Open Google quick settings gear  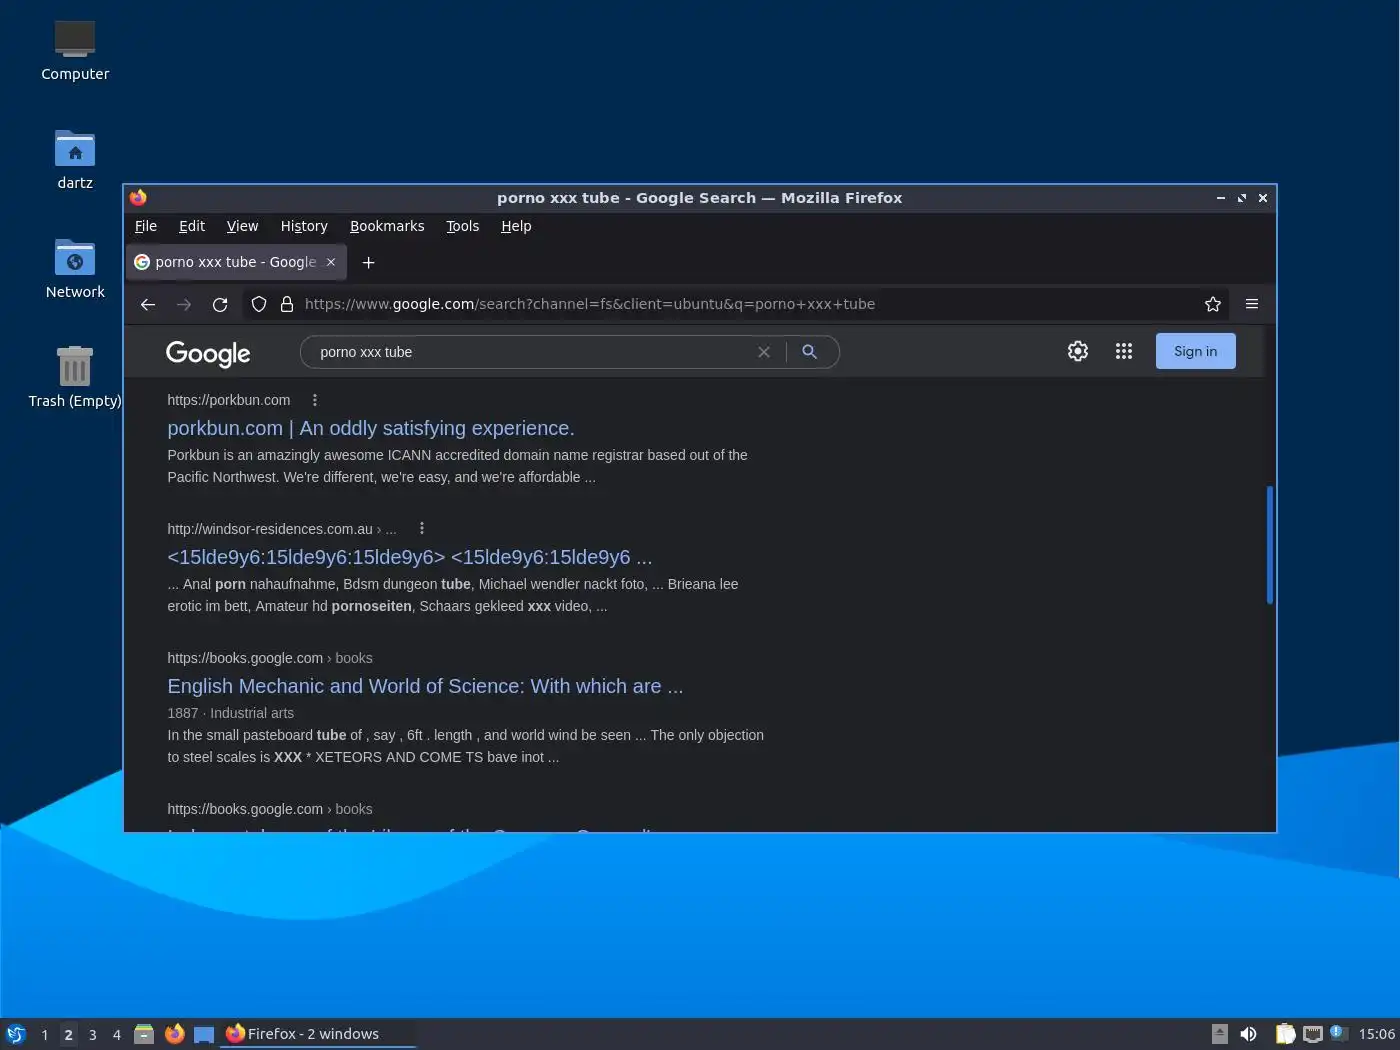[x=1078, y=351]
